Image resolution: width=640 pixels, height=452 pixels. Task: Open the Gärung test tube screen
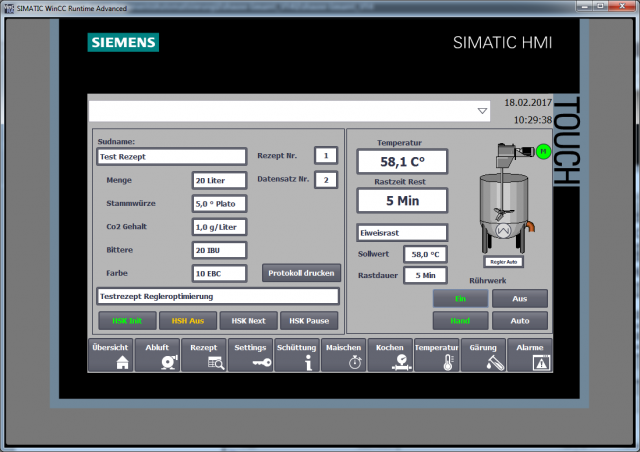(x=483, y=355)
